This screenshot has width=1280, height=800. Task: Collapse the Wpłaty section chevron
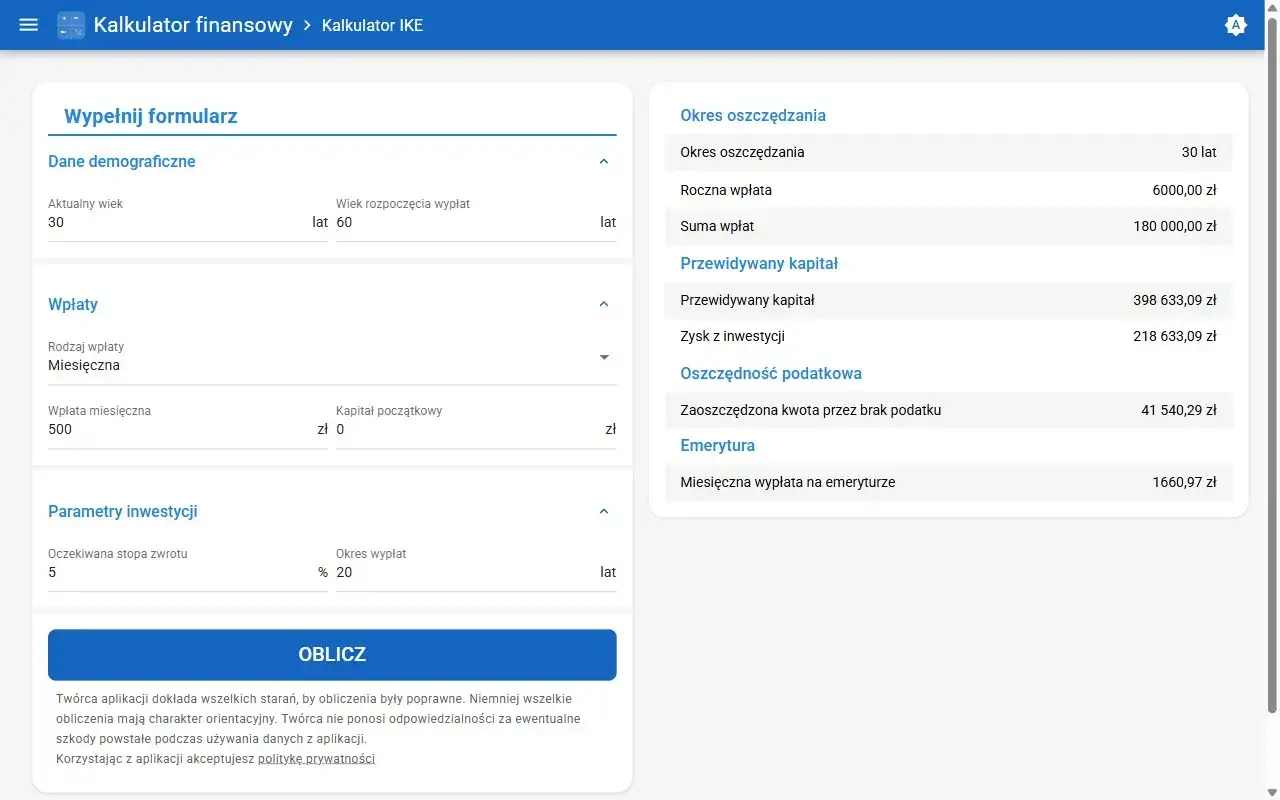(603, 304)
